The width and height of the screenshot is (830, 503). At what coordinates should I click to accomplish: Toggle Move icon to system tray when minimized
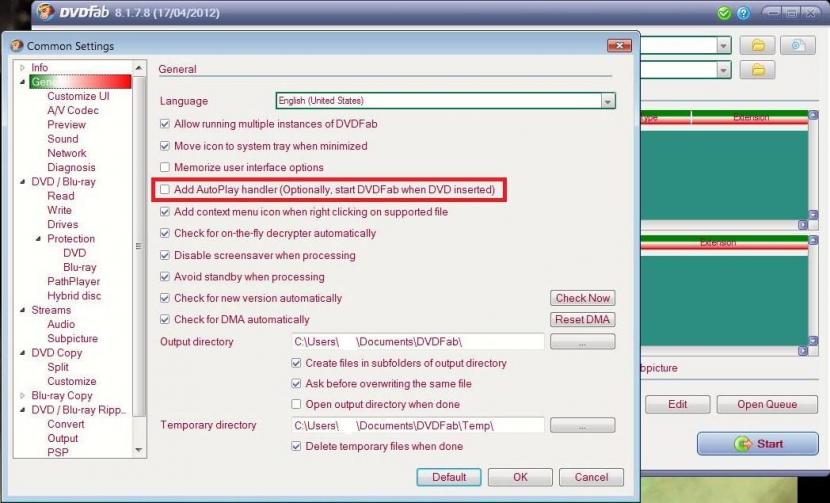[165, 146]
